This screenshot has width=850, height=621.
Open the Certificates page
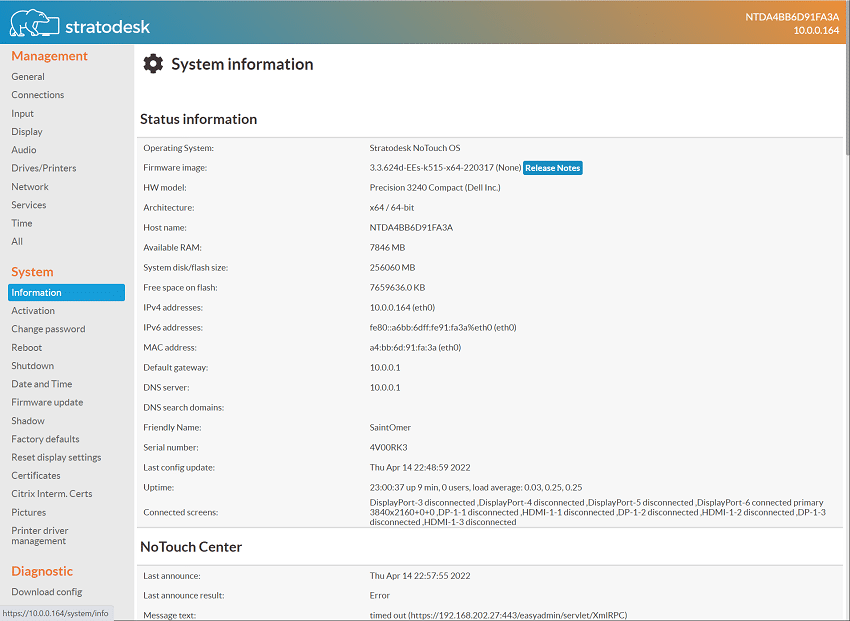coord(36,475)
